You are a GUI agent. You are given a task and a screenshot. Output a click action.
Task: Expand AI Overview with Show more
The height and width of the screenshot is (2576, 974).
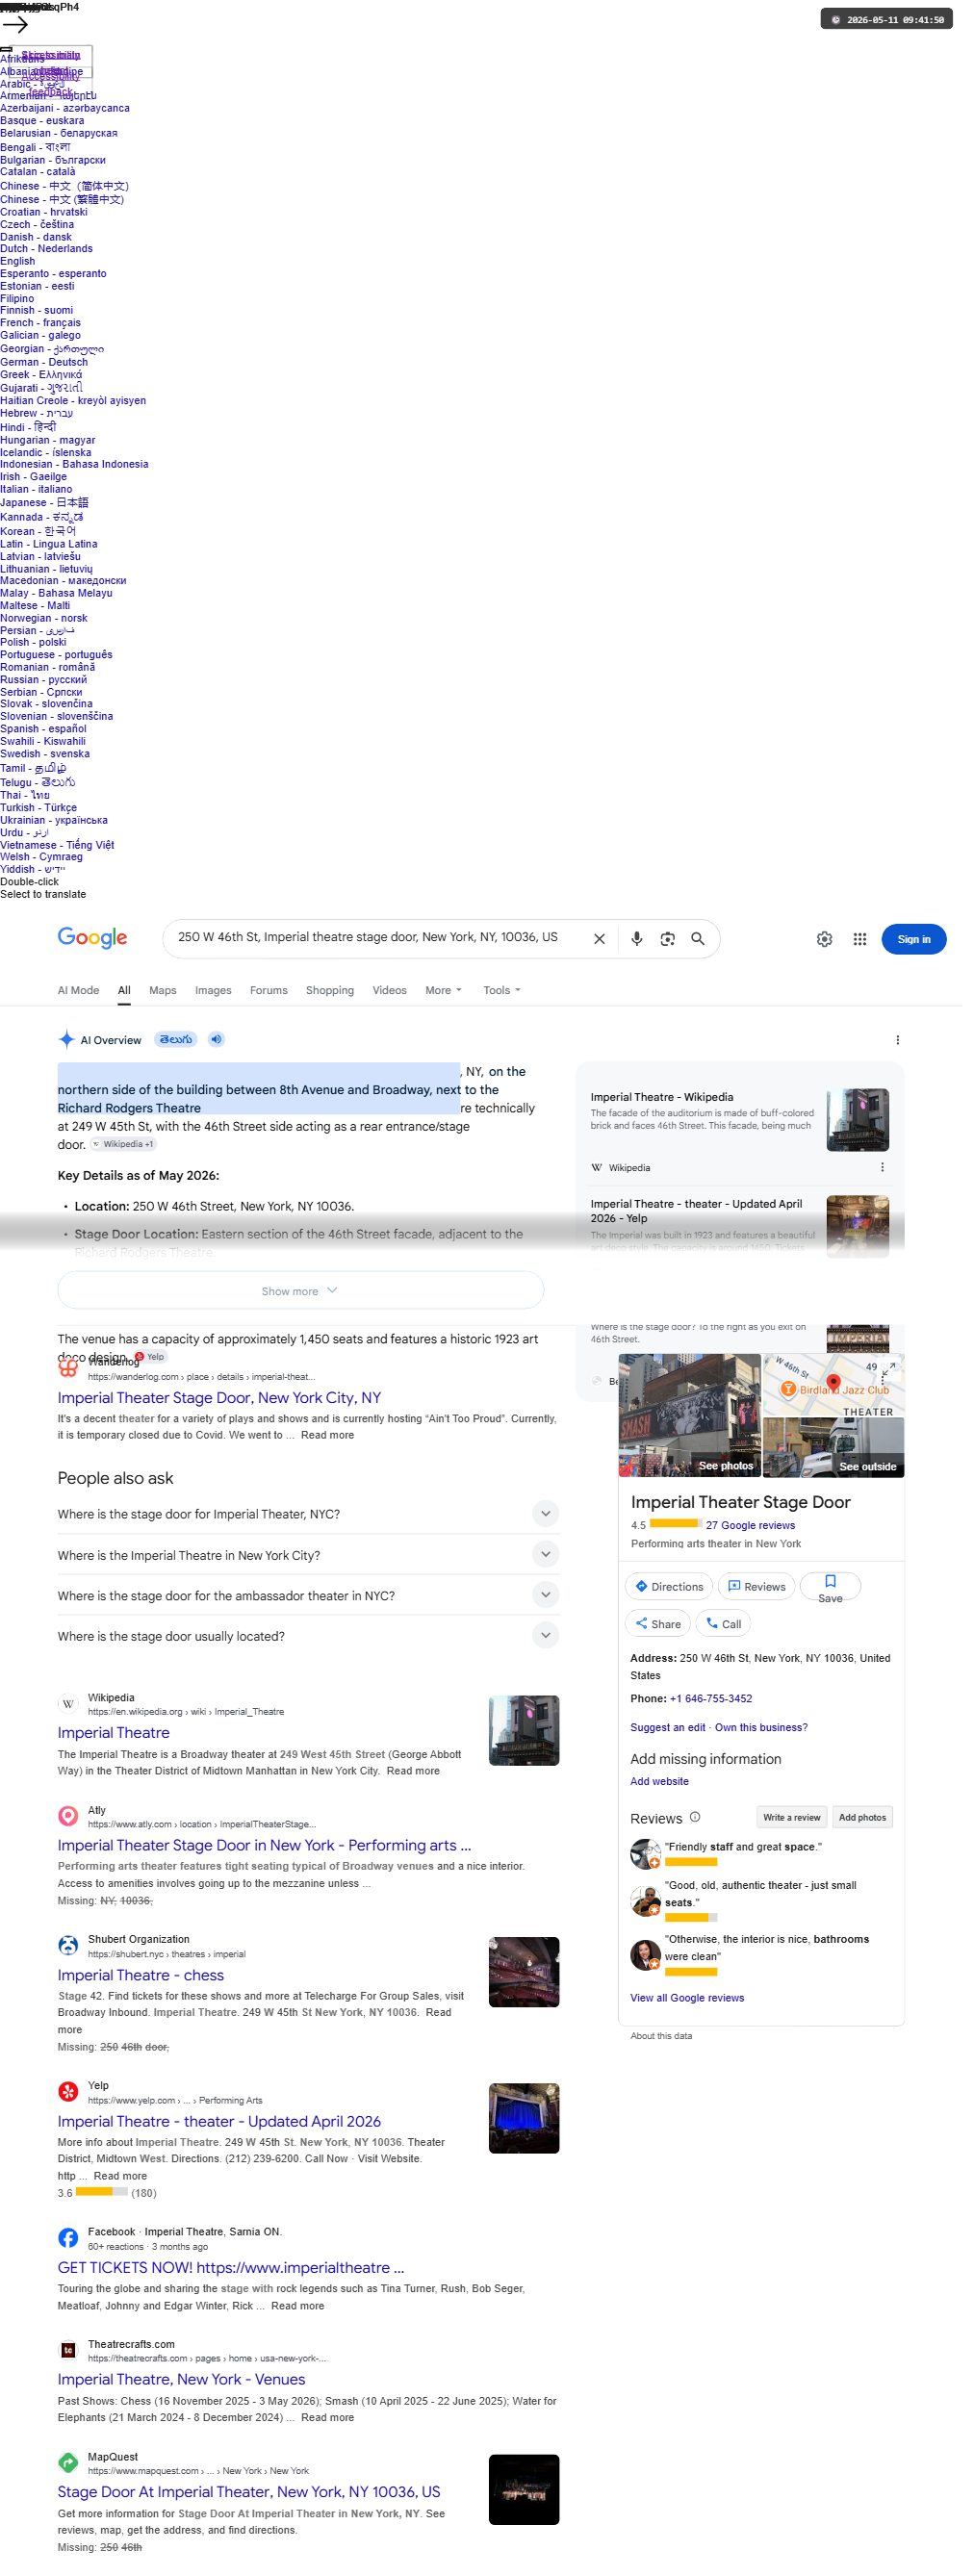[x=304, y=1305]
